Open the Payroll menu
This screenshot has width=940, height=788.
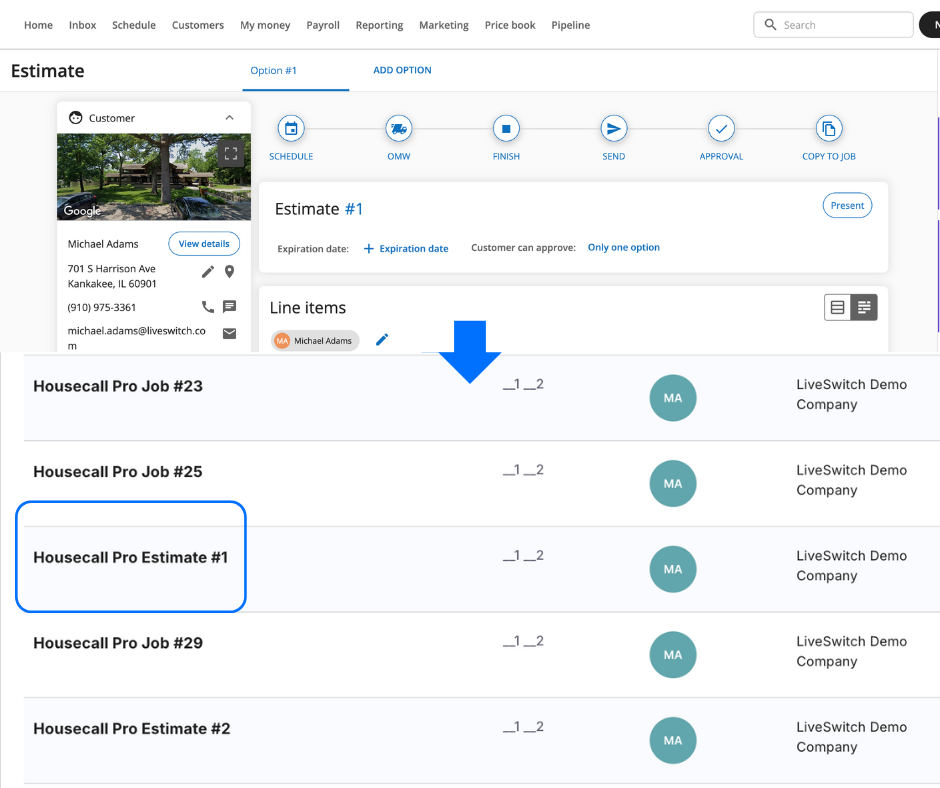[x=323, y=25]
